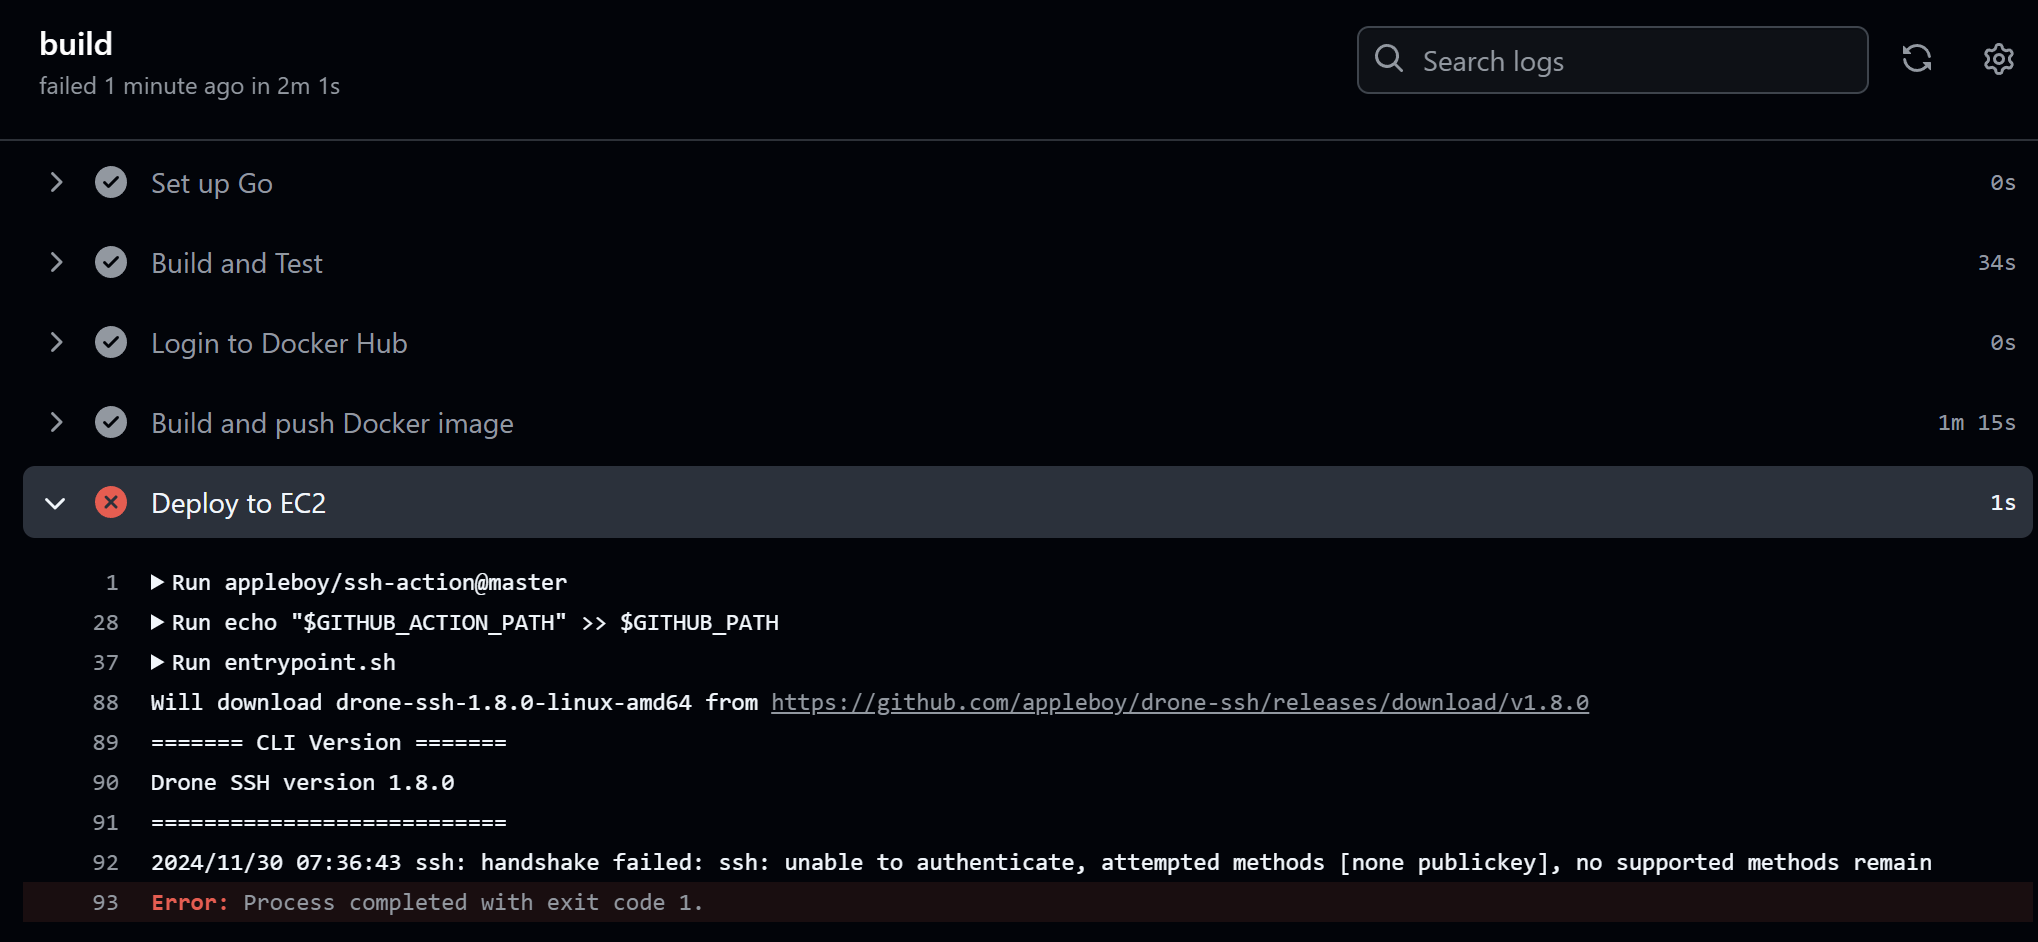Screen dimensions: 2038x942
Task: Expand the Build and push Docker image step
Action: [x=56, y=422]
